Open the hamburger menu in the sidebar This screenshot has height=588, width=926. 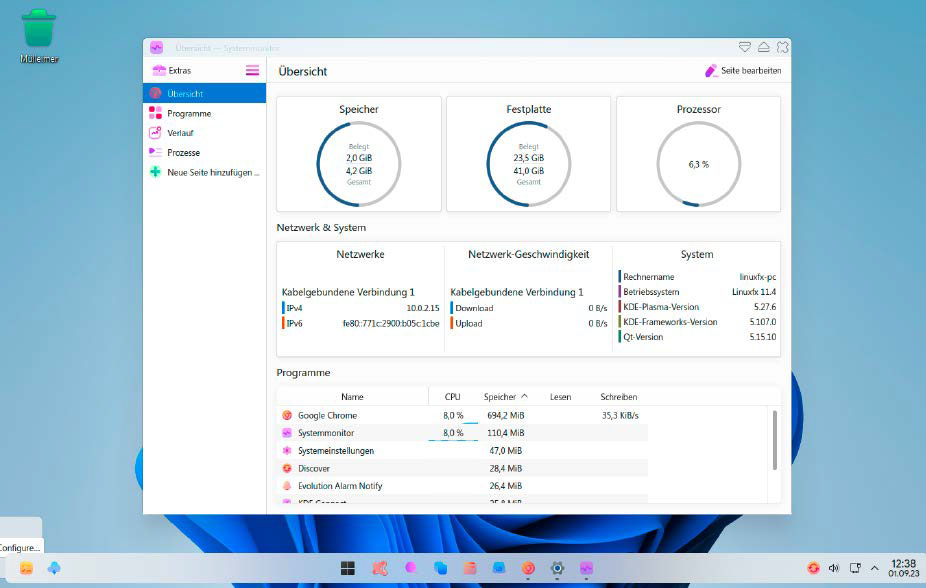252,71
